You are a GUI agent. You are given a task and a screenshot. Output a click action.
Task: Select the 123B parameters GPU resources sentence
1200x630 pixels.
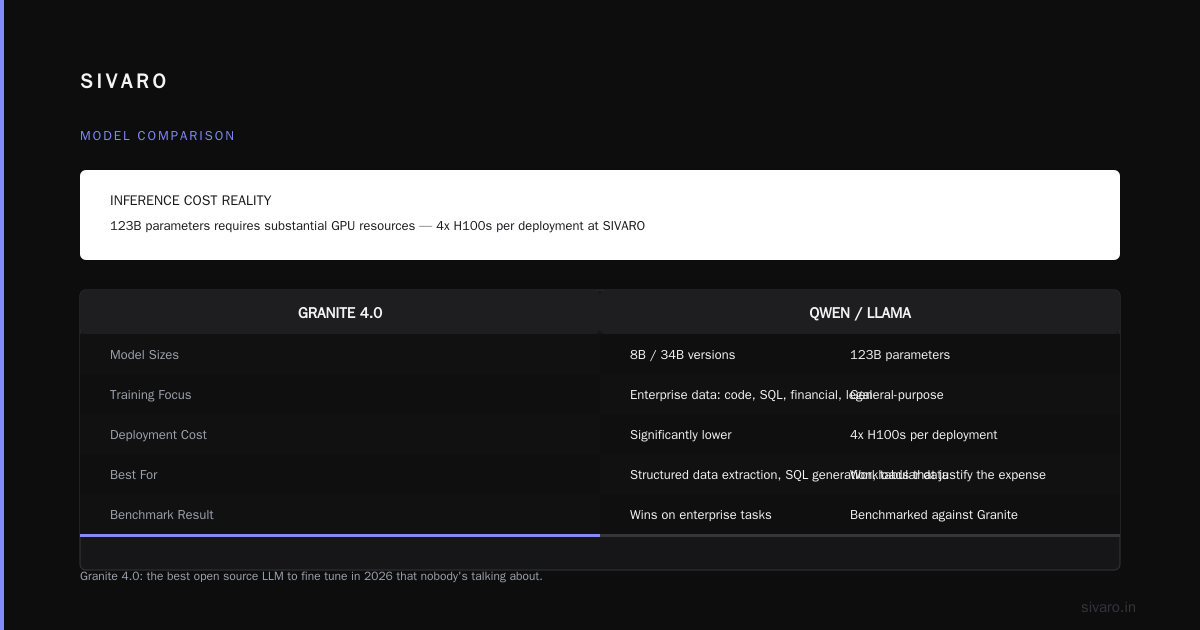click(377, 226)
